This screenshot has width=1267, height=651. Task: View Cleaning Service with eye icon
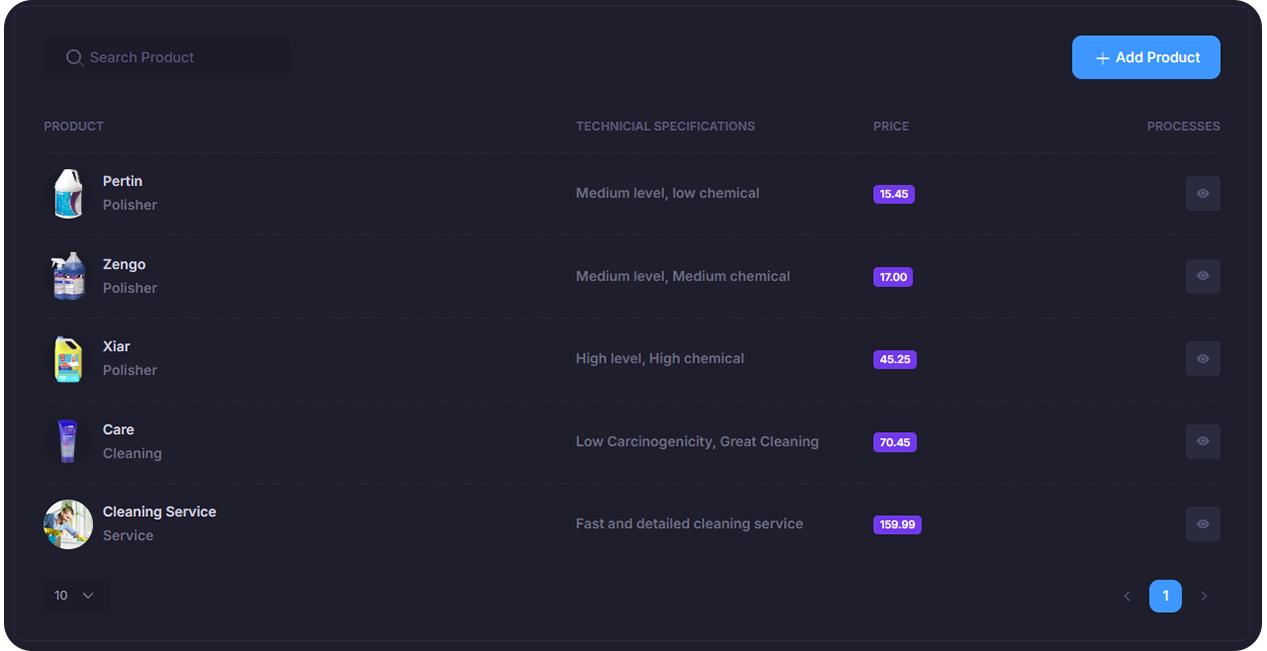pos(1202,524)
